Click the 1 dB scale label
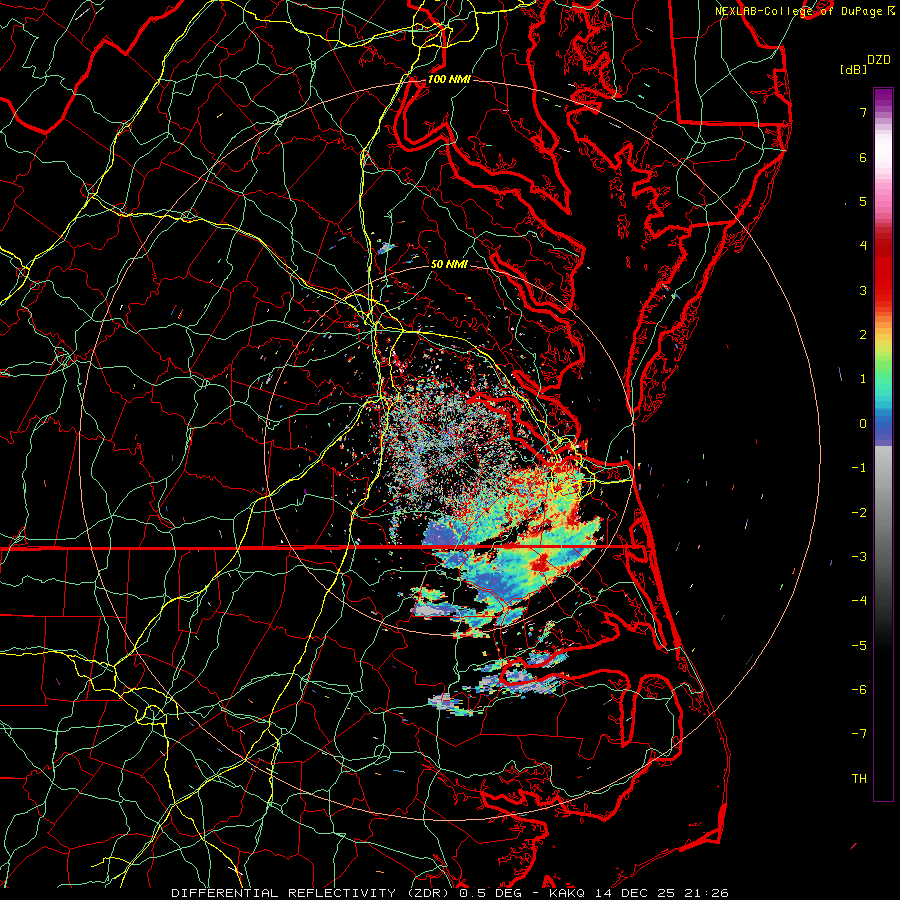900x900 pixels. [863, 379]
